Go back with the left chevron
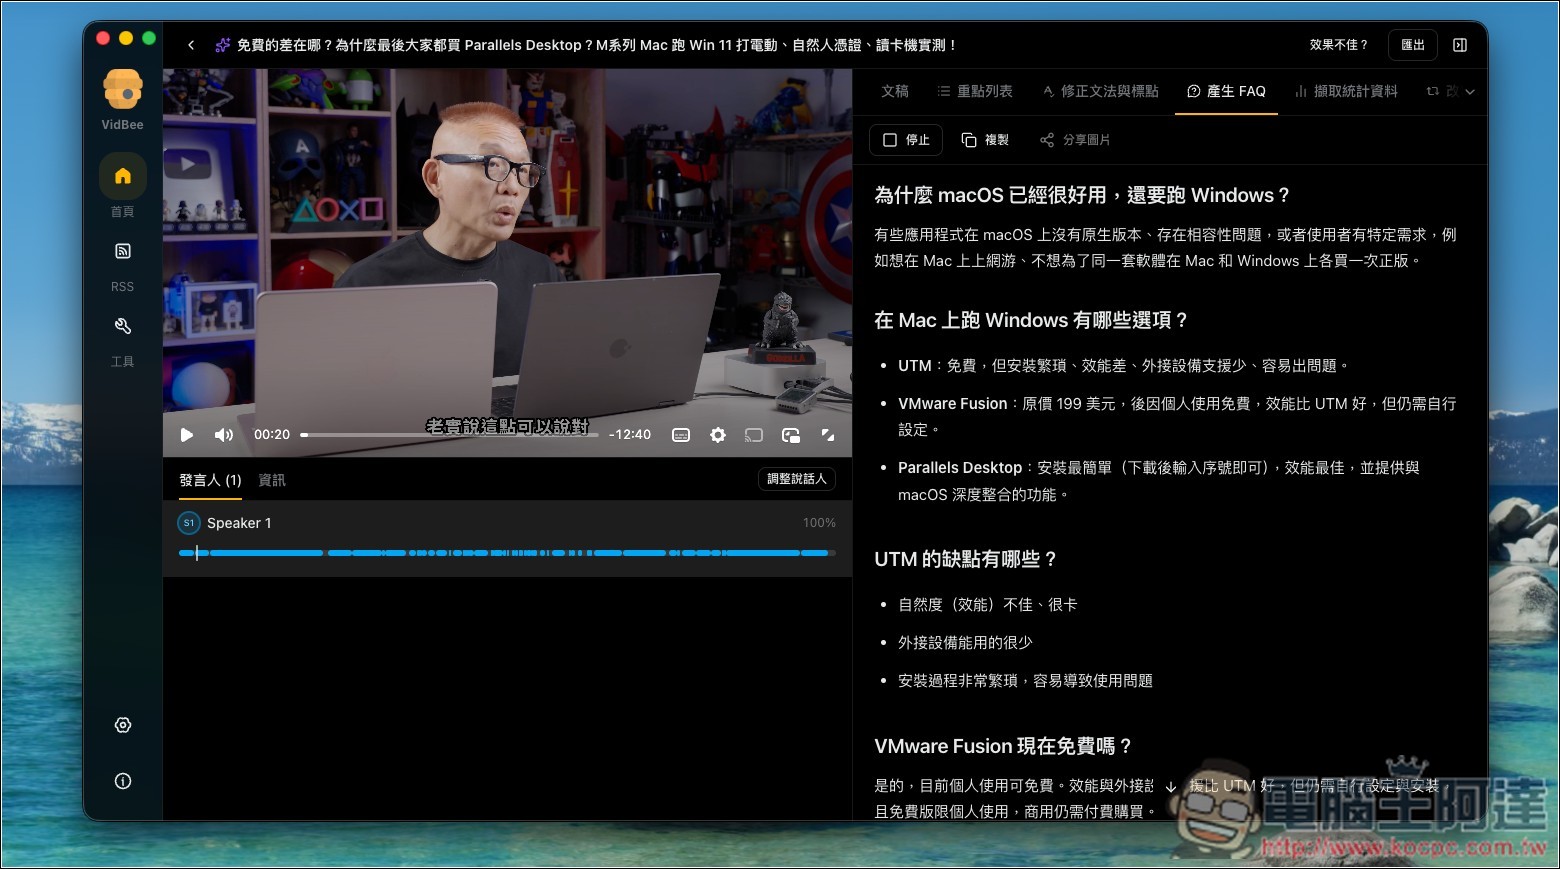Screen dimensions: 1560x869 pos(191,45)
